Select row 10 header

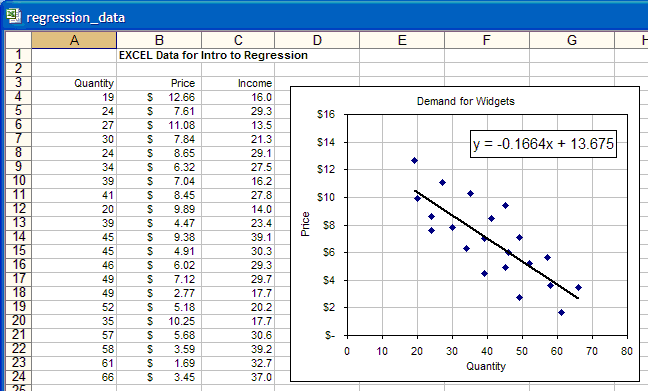[x=18, y=181]
